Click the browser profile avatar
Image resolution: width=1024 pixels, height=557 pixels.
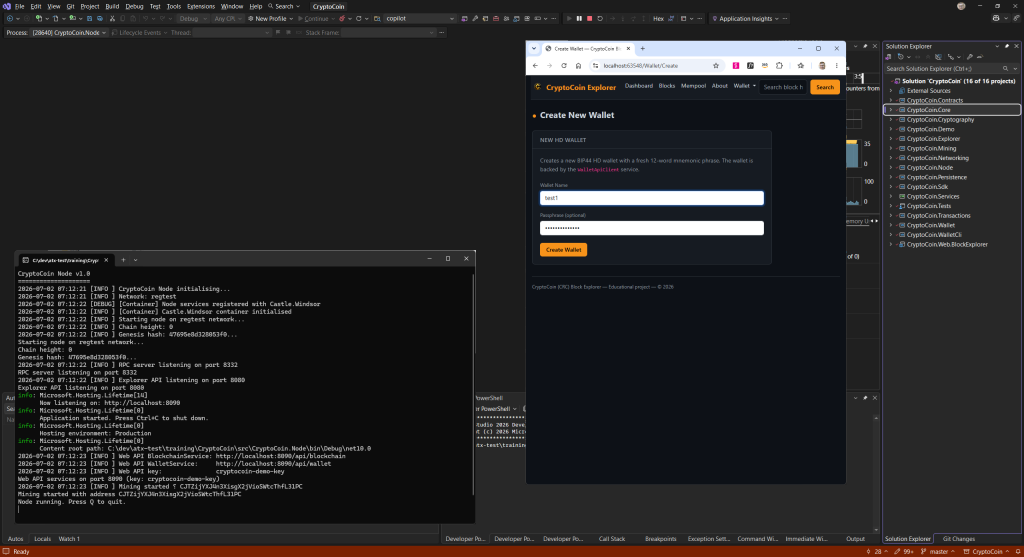pyautogui.click(x=822, y=65)
